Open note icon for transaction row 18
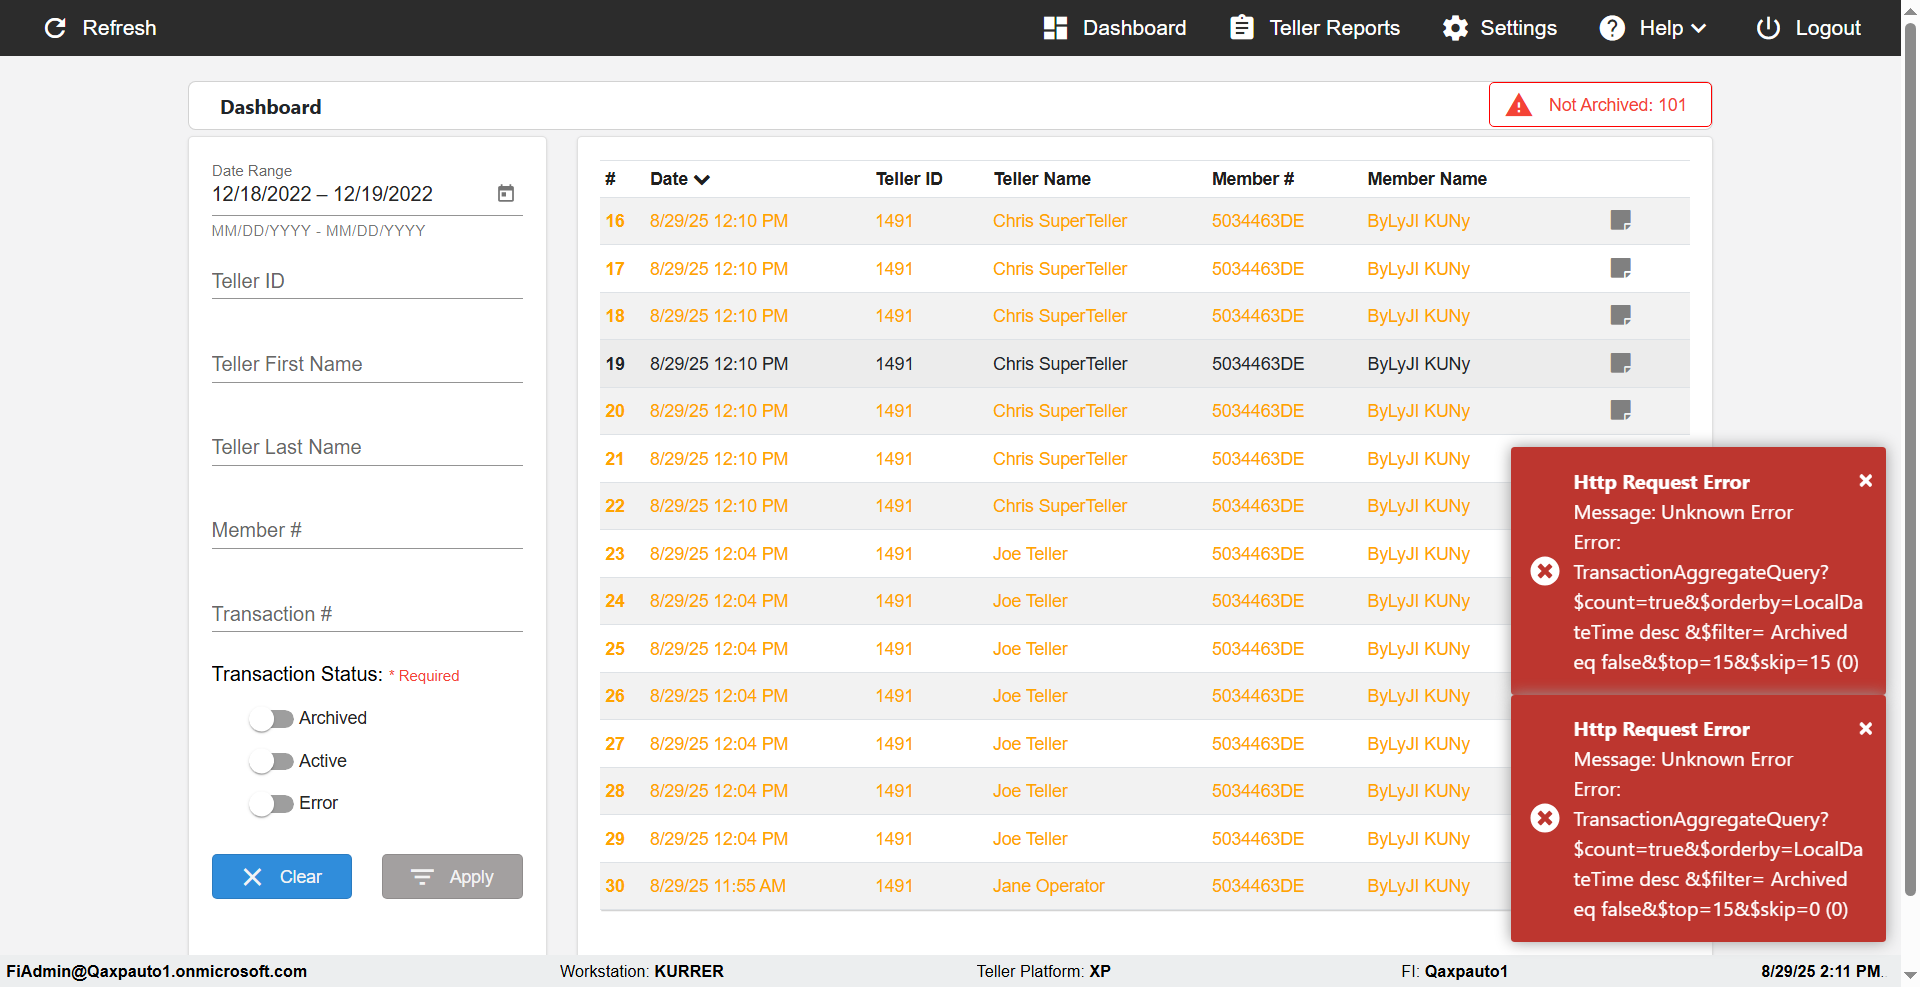Viewport: 1920px width, 987px height. [x=1620, y=315]
